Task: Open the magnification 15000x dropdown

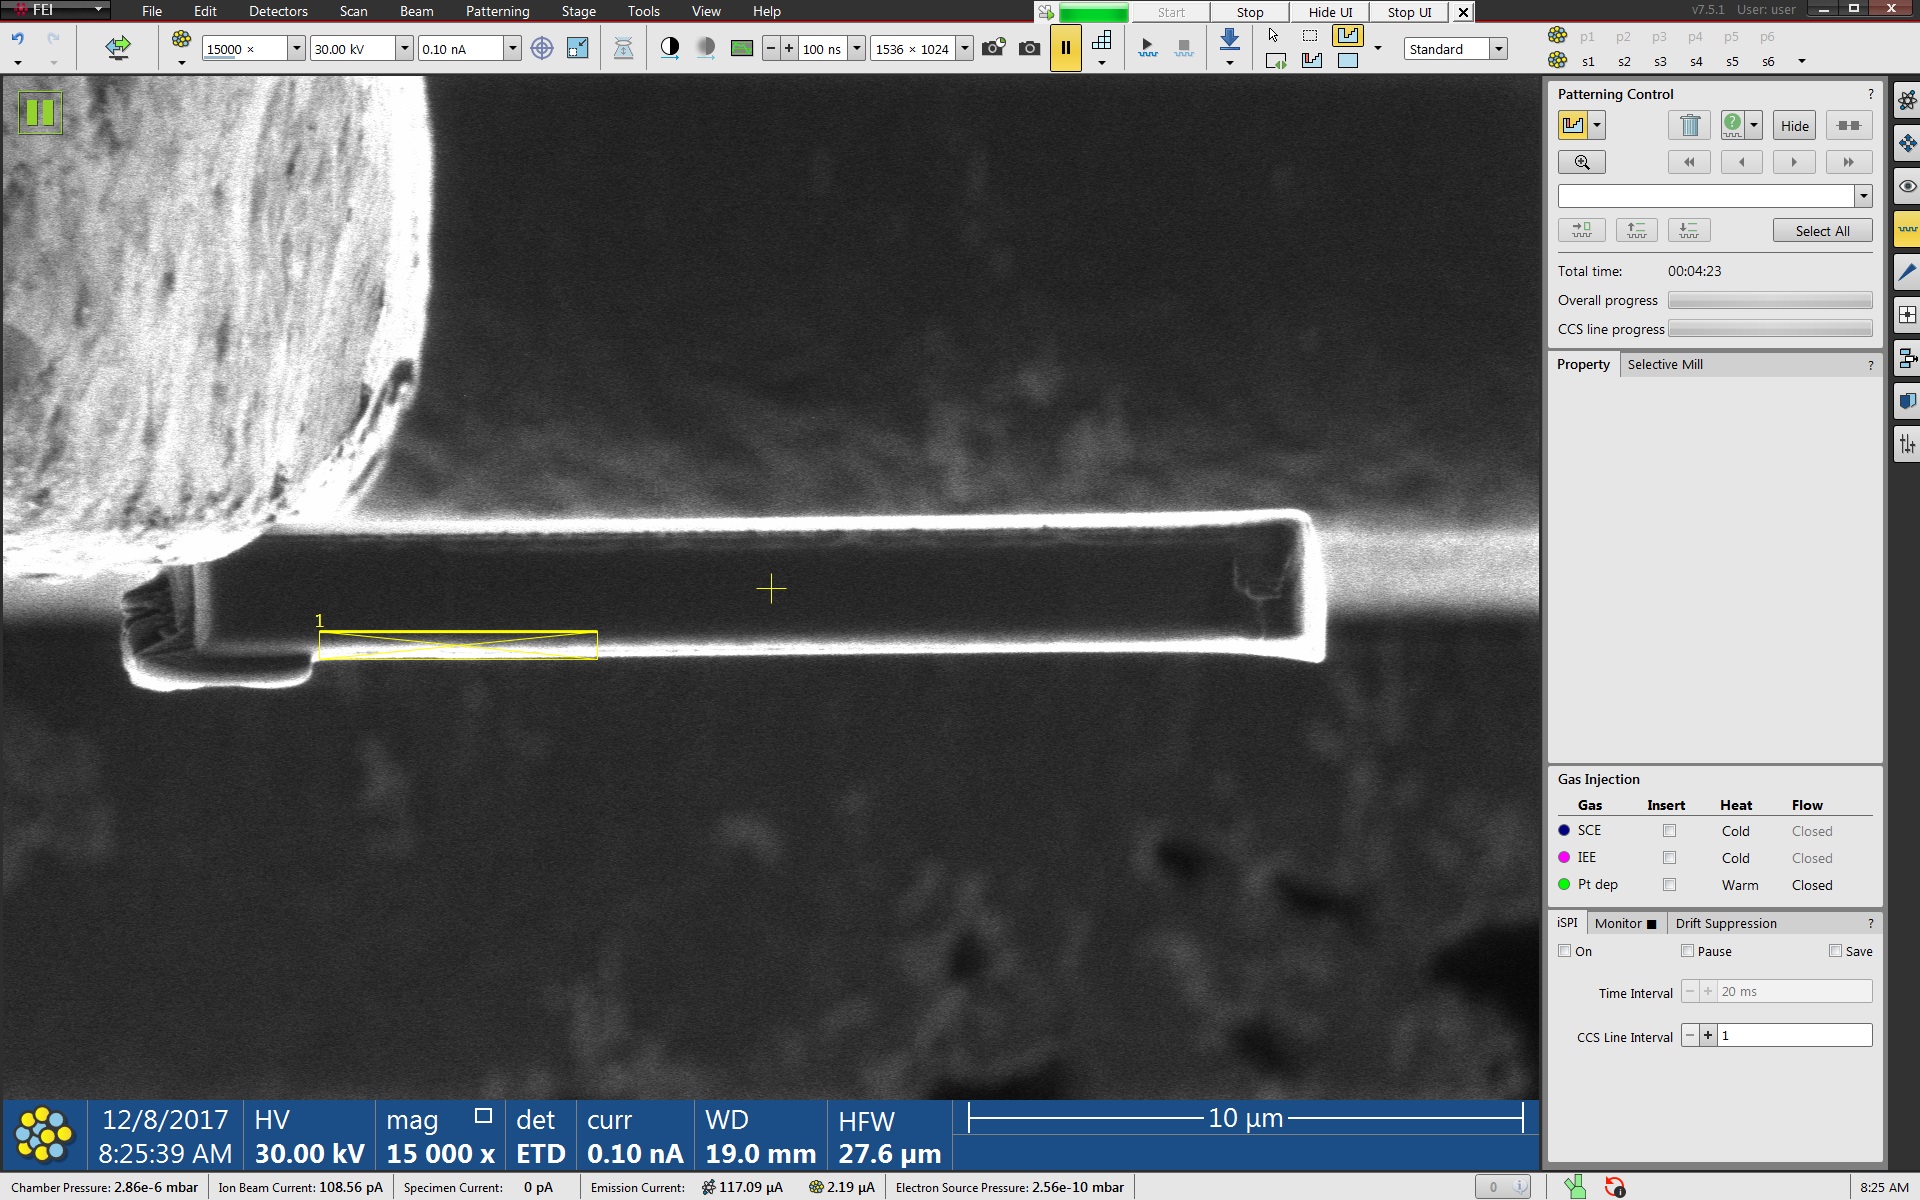Action: (296, 49)
